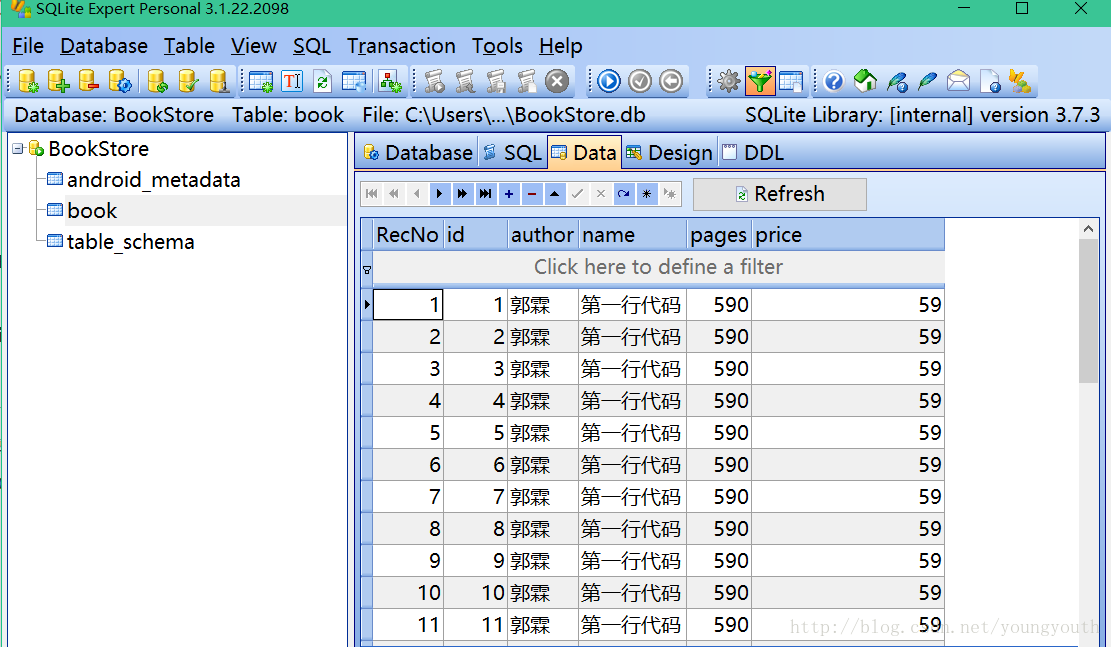The width and height of the screenshot is (1111, 647).
Task: Click the bookmark asterisk navigator button
Action: click(x=647, y=193)
